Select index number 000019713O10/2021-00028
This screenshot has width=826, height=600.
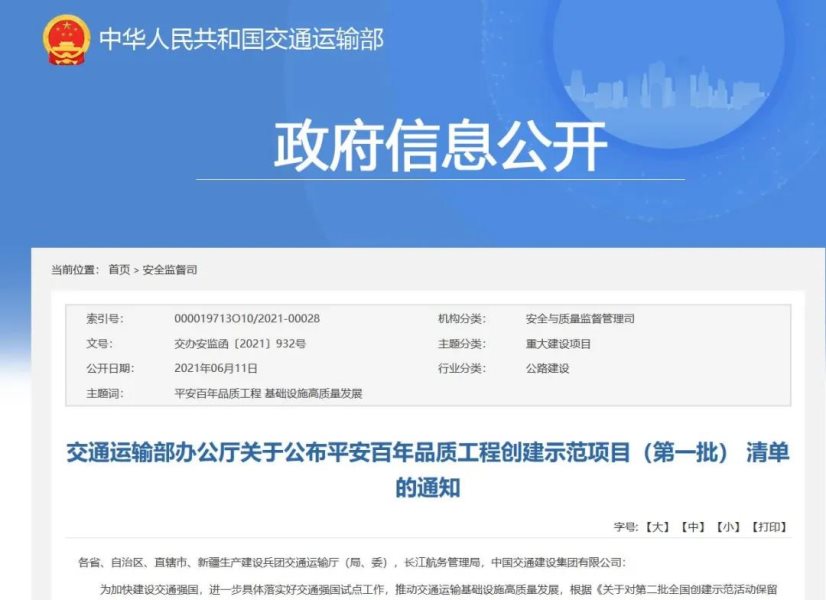pyautogui.click(x=246, y=319)
